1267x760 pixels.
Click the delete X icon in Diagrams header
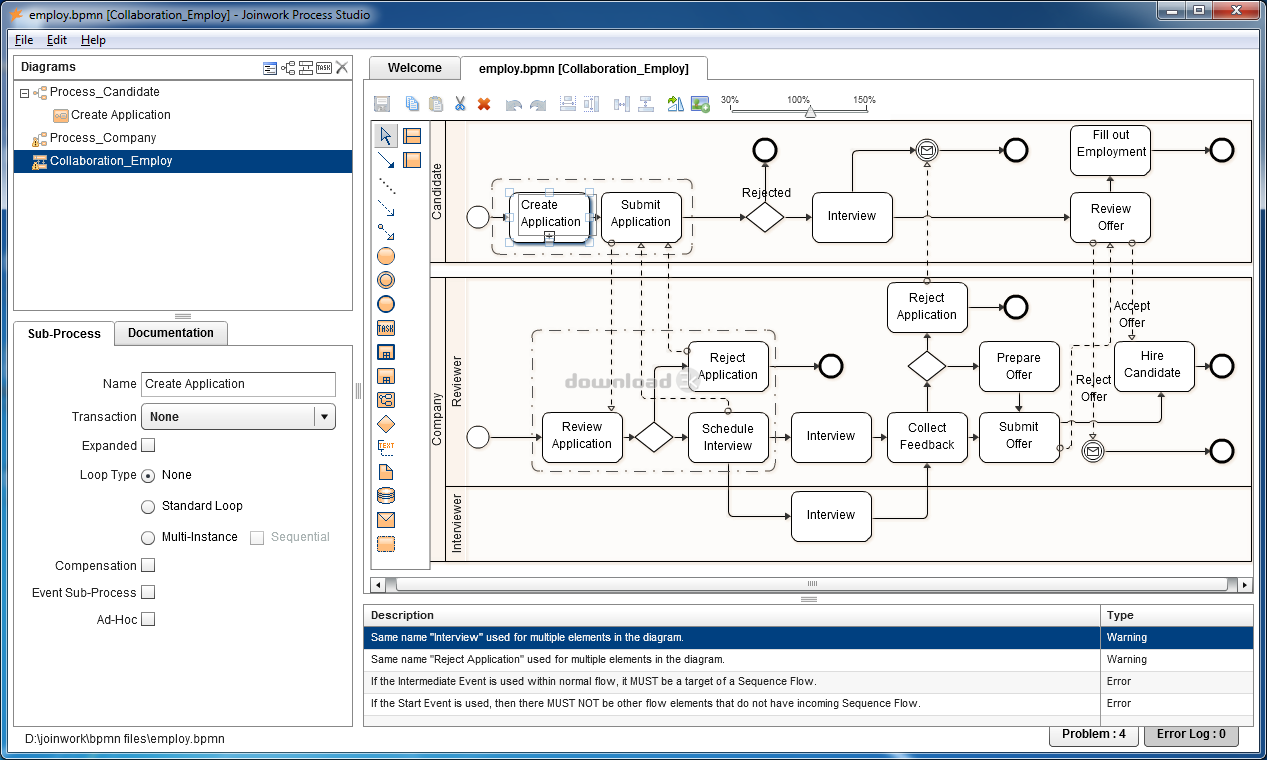[x=342, y=68]
